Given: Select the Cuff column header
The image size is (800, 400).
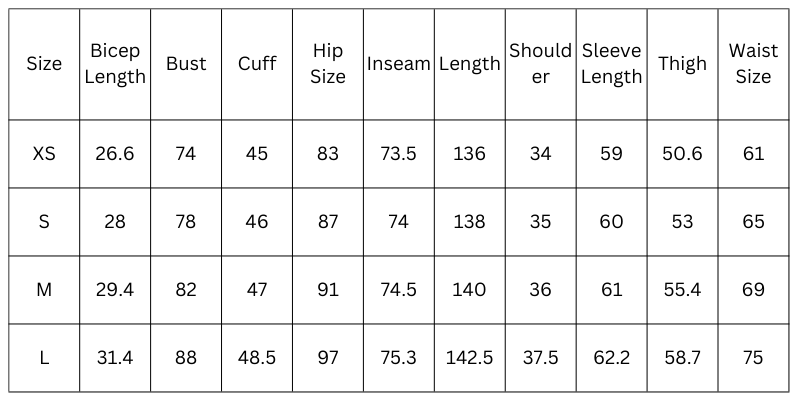Looking at the screenshot, I should point(257,64).
